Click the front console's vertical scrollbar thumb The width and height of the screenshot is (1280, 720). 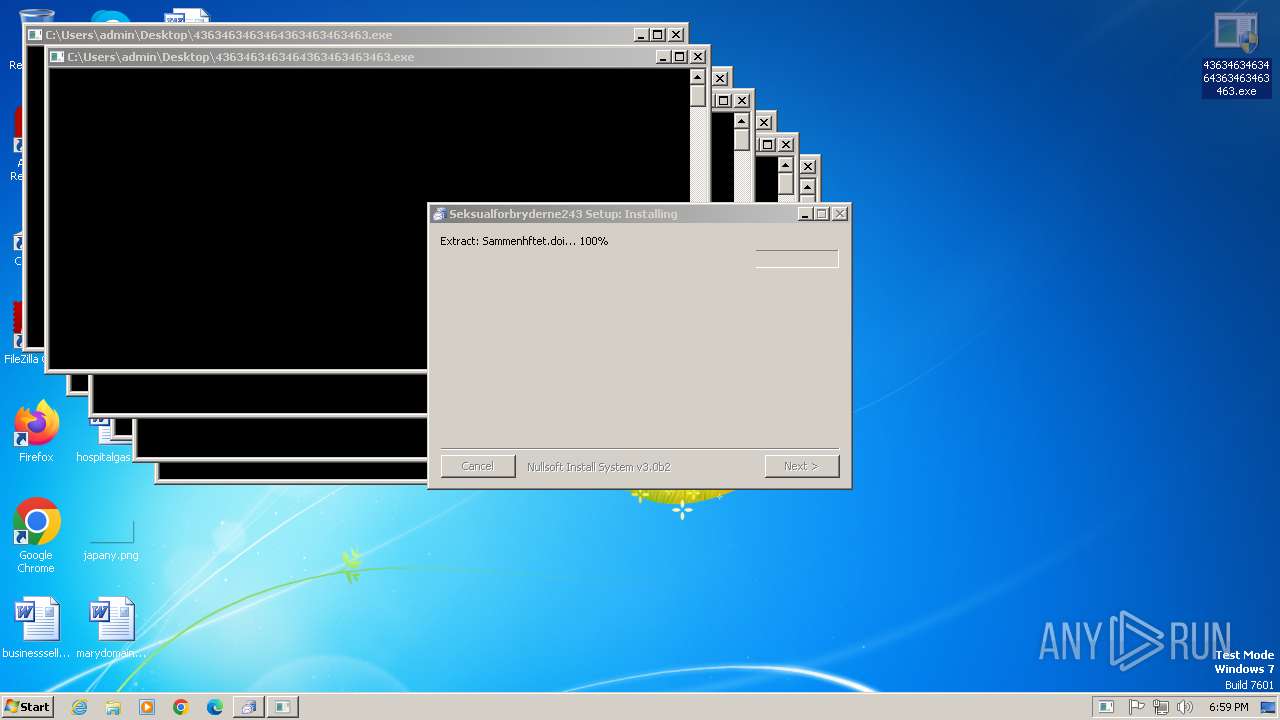[698, 95]
